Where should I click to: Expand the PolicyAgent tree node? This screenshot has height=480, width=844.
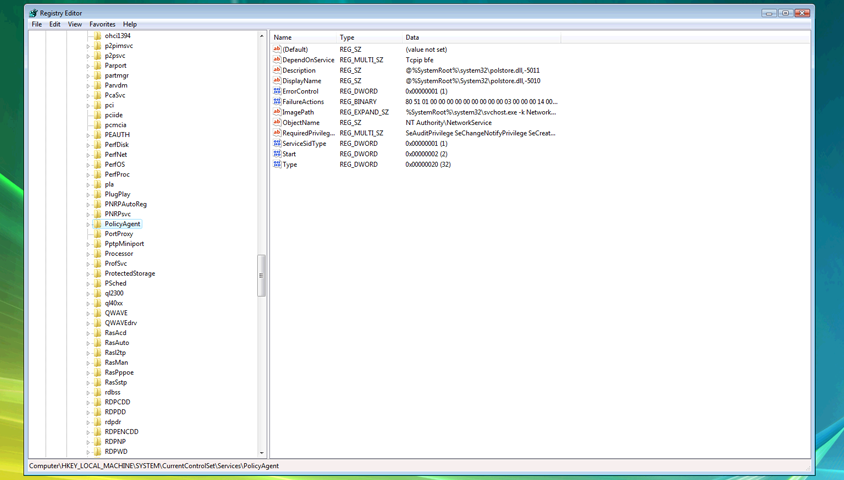tap(88, 224)
